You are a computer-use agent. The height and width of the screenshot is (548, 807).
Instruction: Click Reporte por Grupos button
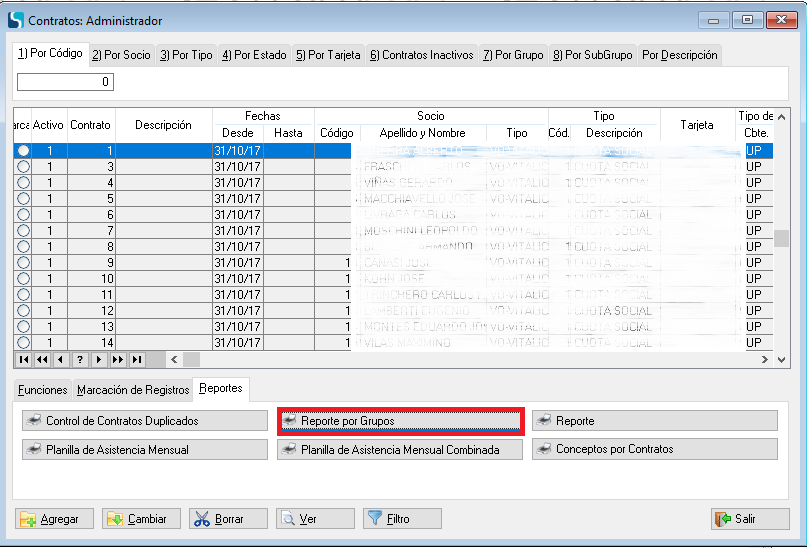400,421
